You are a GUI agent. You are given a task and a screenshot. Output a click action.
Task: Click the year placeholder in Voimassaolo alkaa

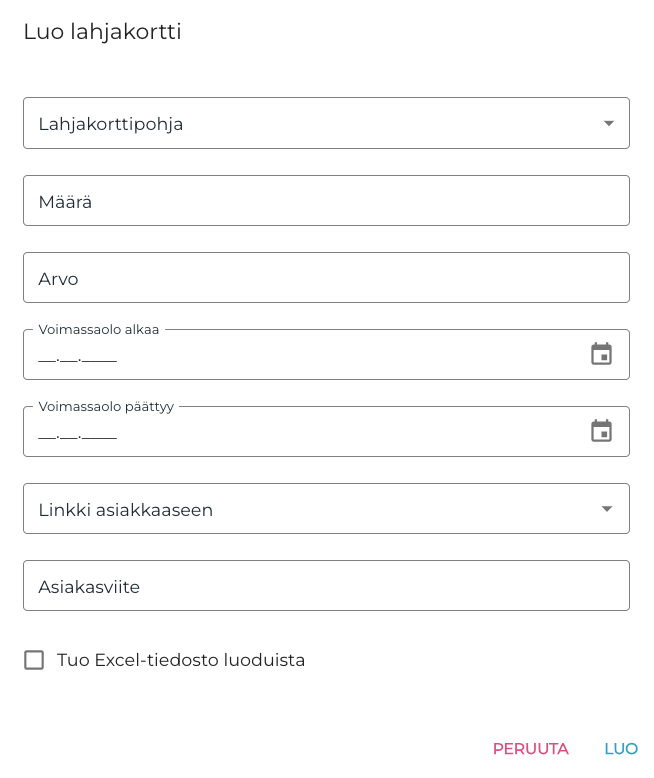[x=100, y=356]
